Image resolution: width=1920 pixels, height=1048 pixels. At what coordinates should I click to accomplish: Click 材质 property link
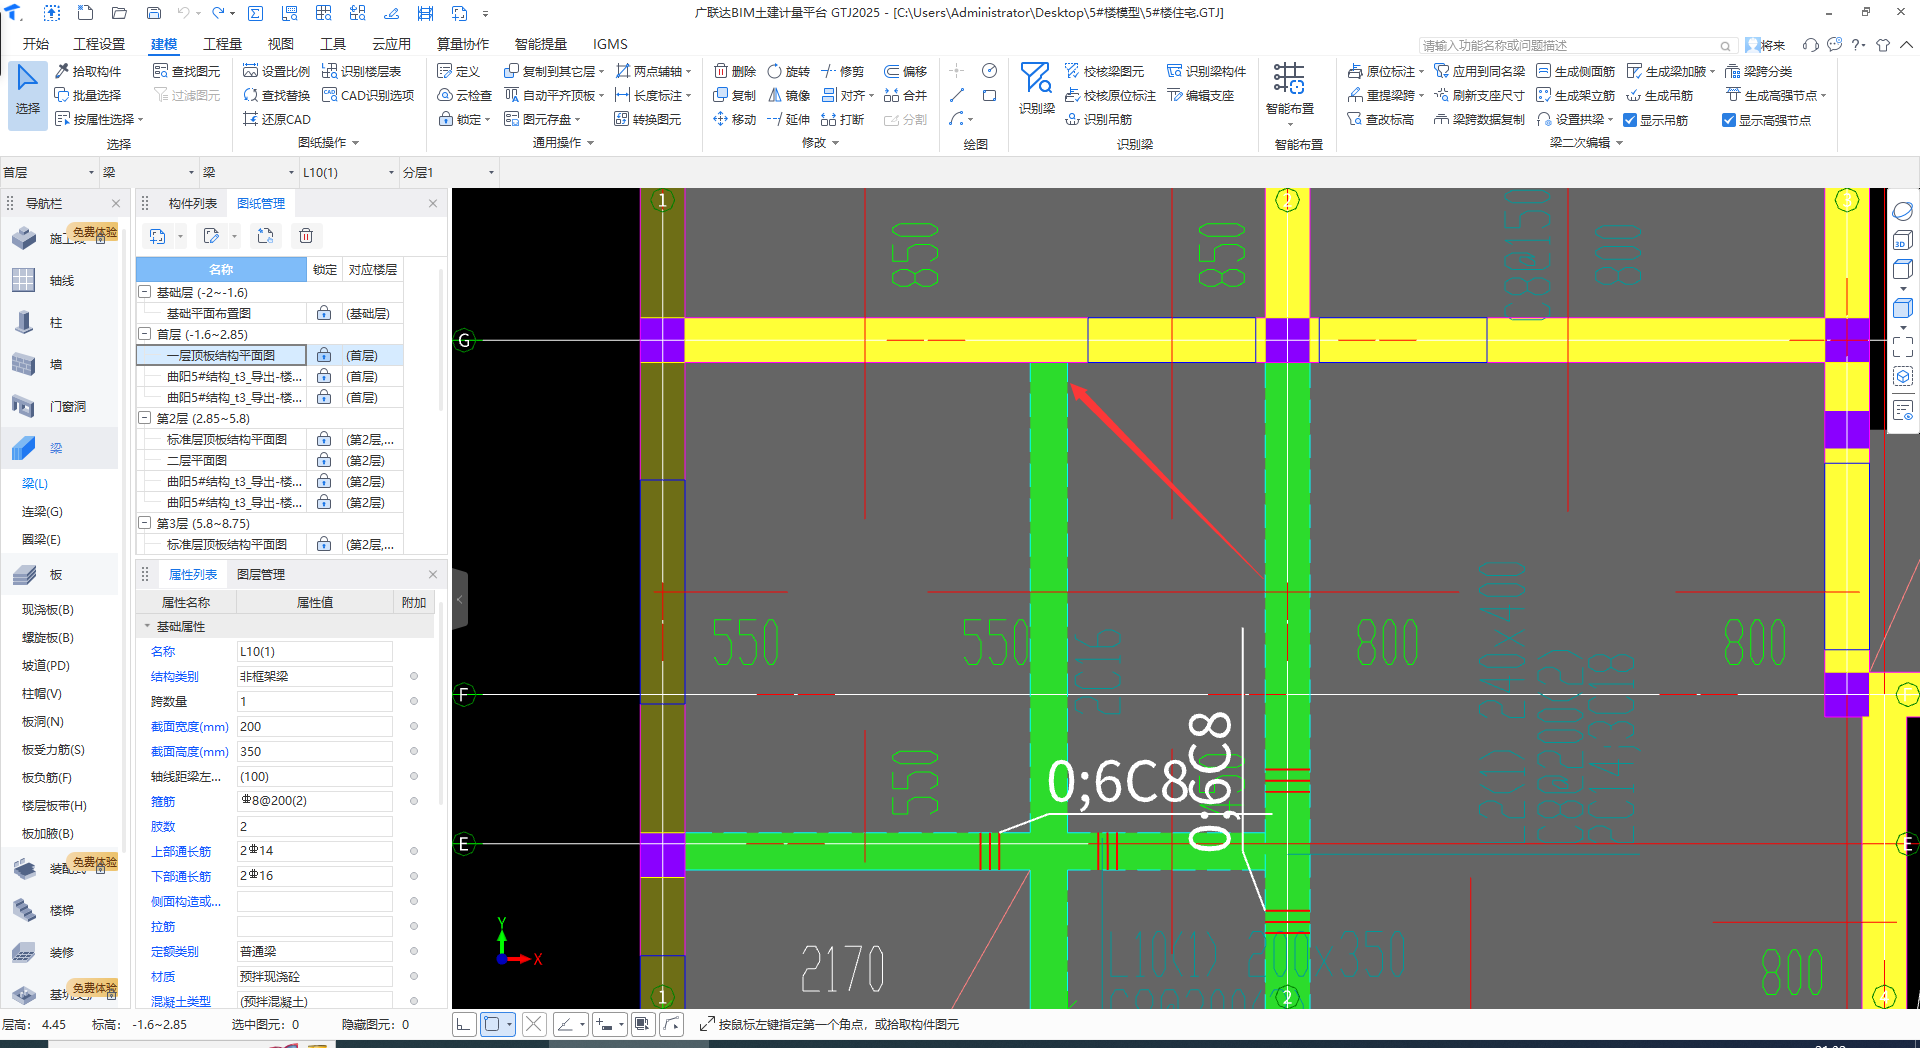click(163, 976)
